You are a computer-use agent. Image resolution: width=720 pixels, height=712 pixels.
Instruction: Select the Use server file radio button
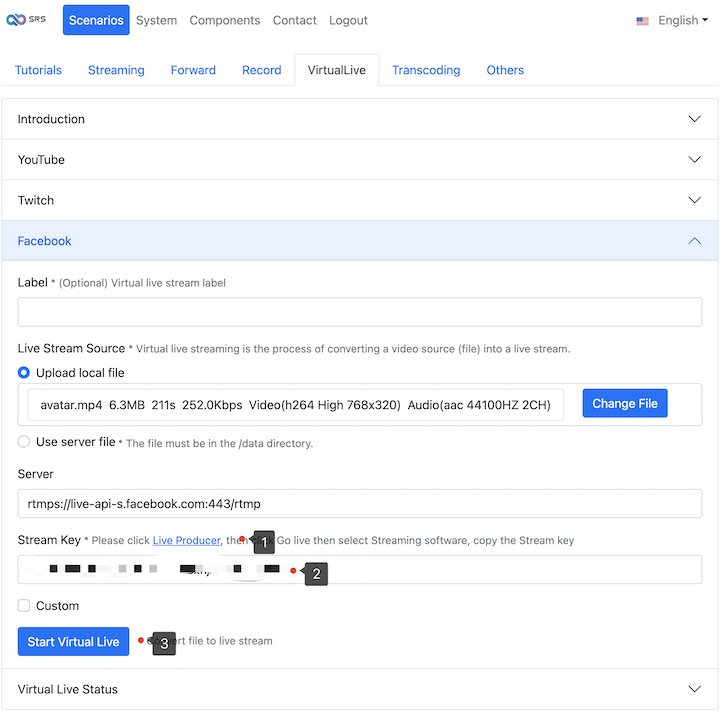click(23, 442)
